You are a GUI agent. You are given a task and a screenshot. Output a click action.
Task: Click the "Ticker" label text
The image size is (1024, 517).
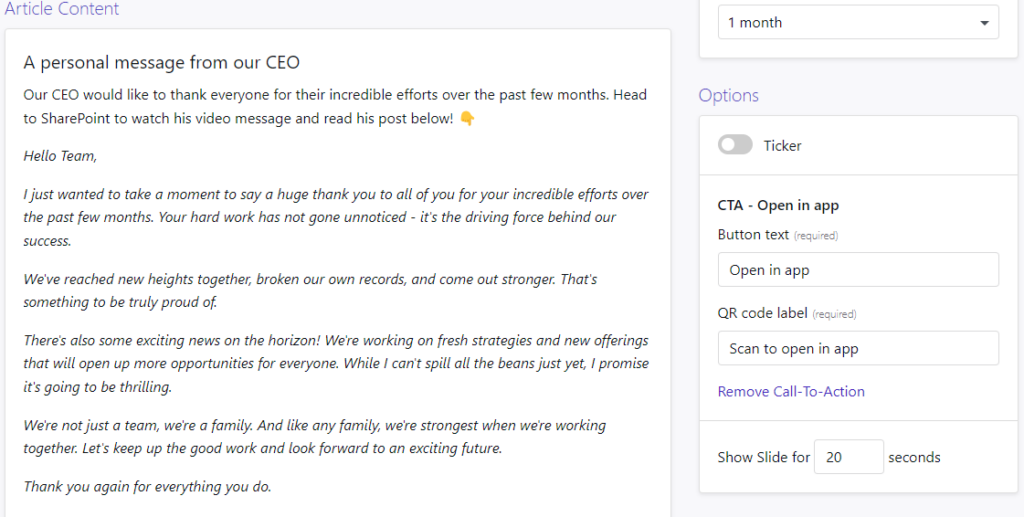point(782,146)
